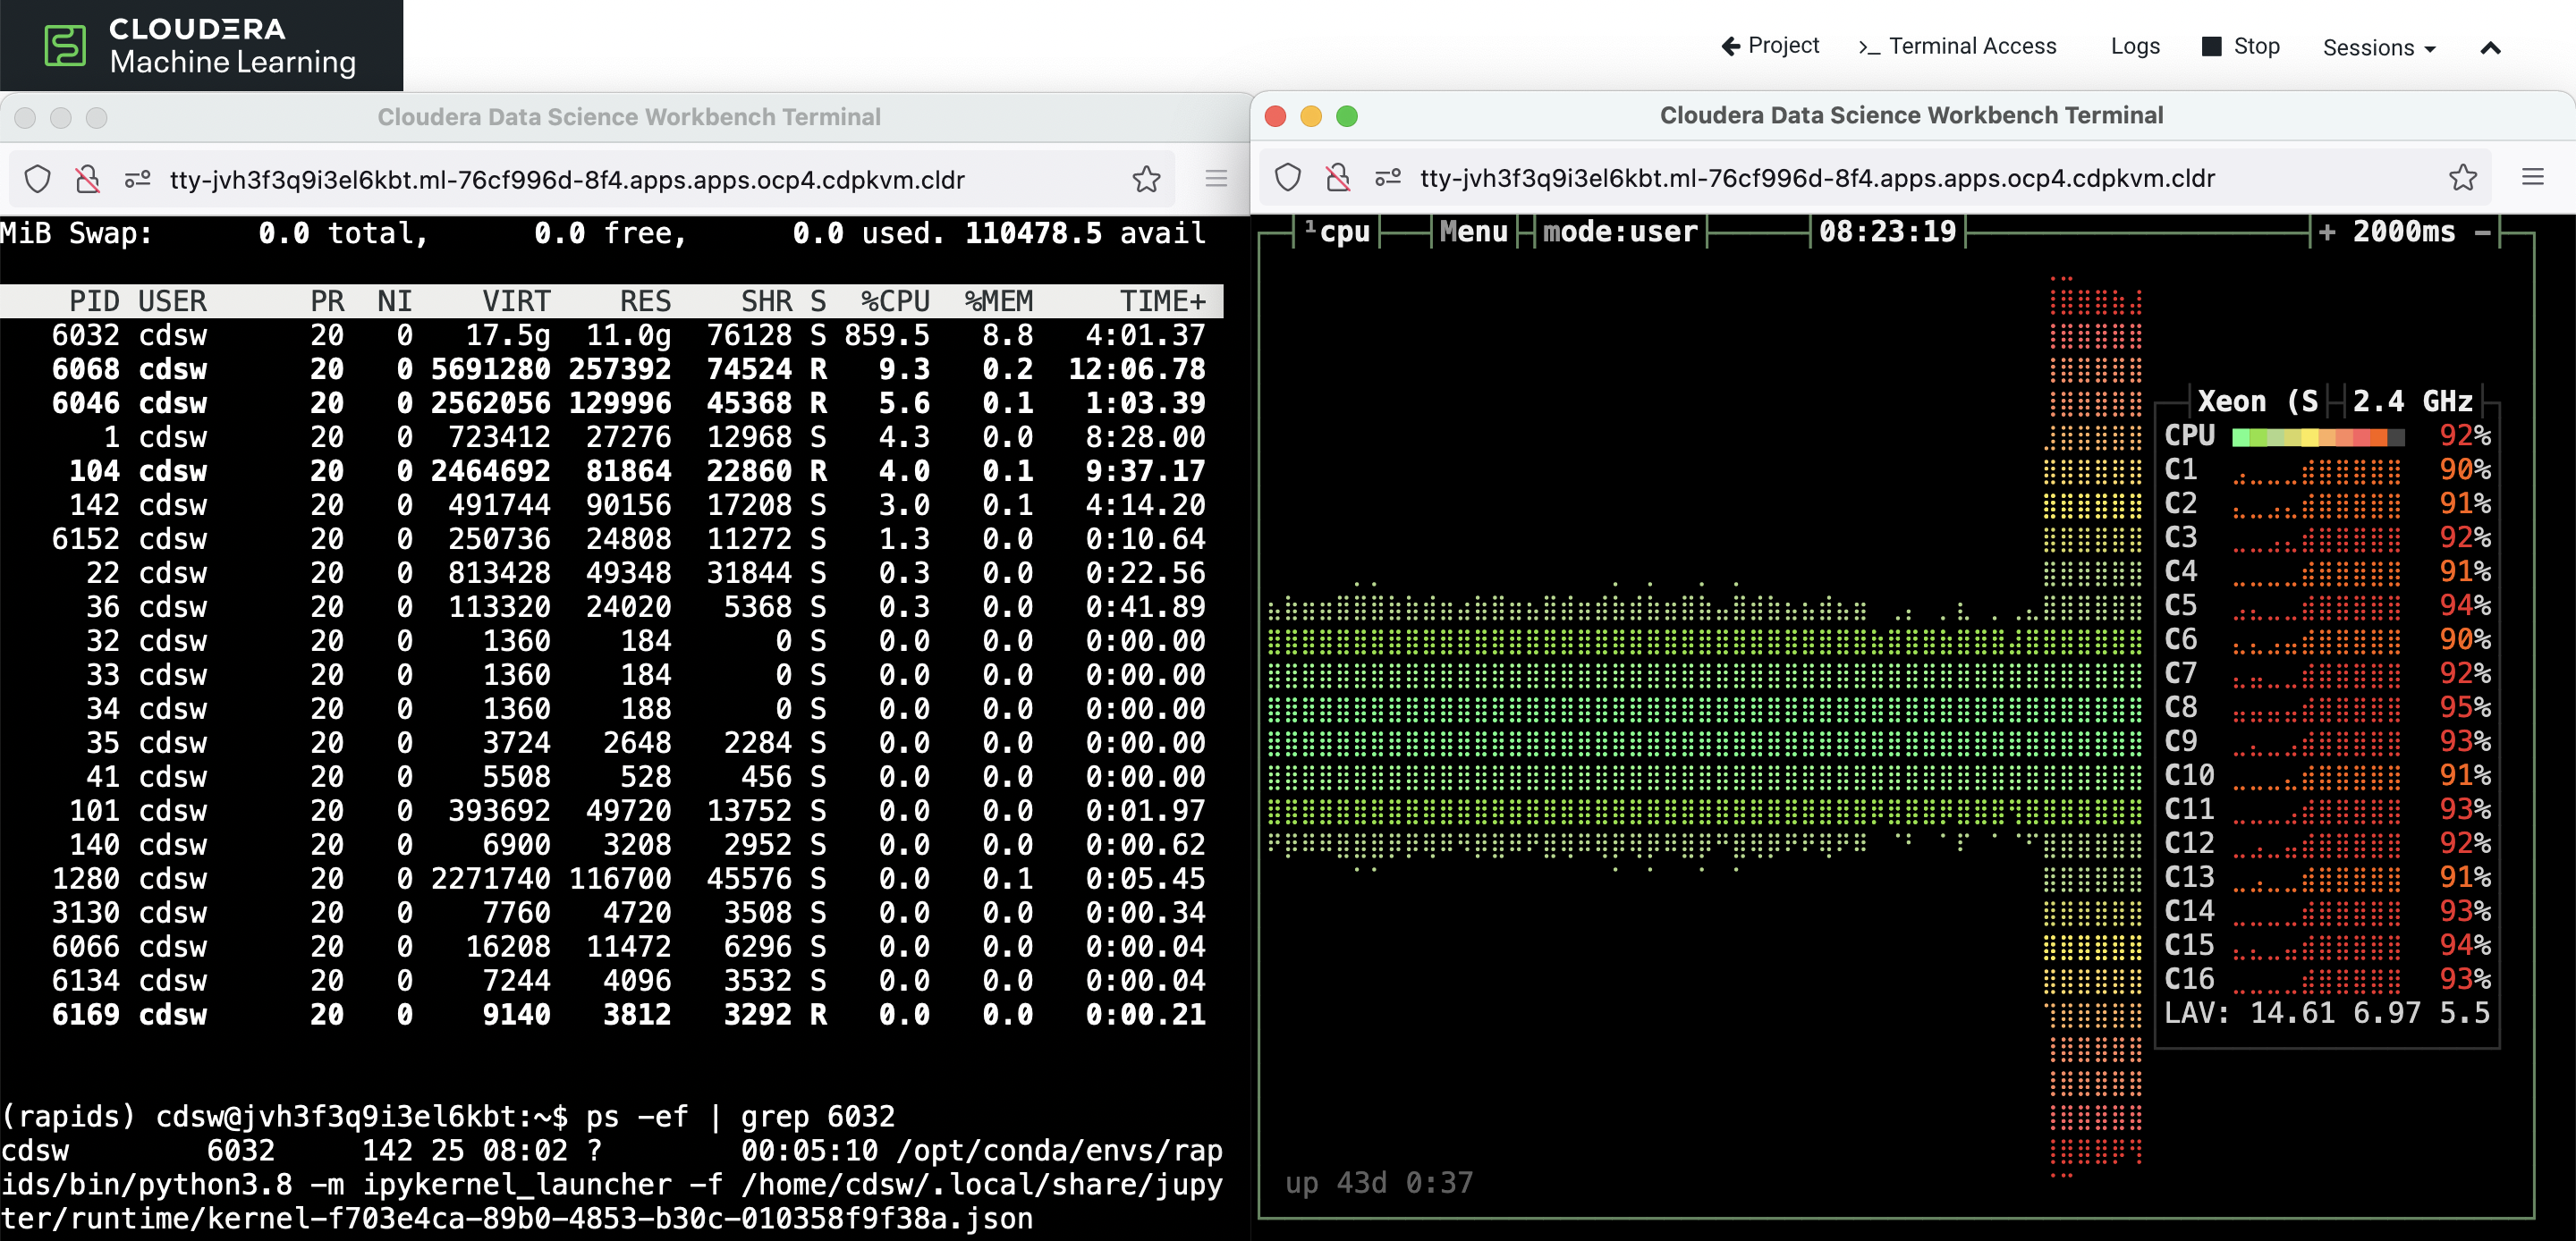
Task: Toggle btop mode:user setting
Action: [1619, 232]
